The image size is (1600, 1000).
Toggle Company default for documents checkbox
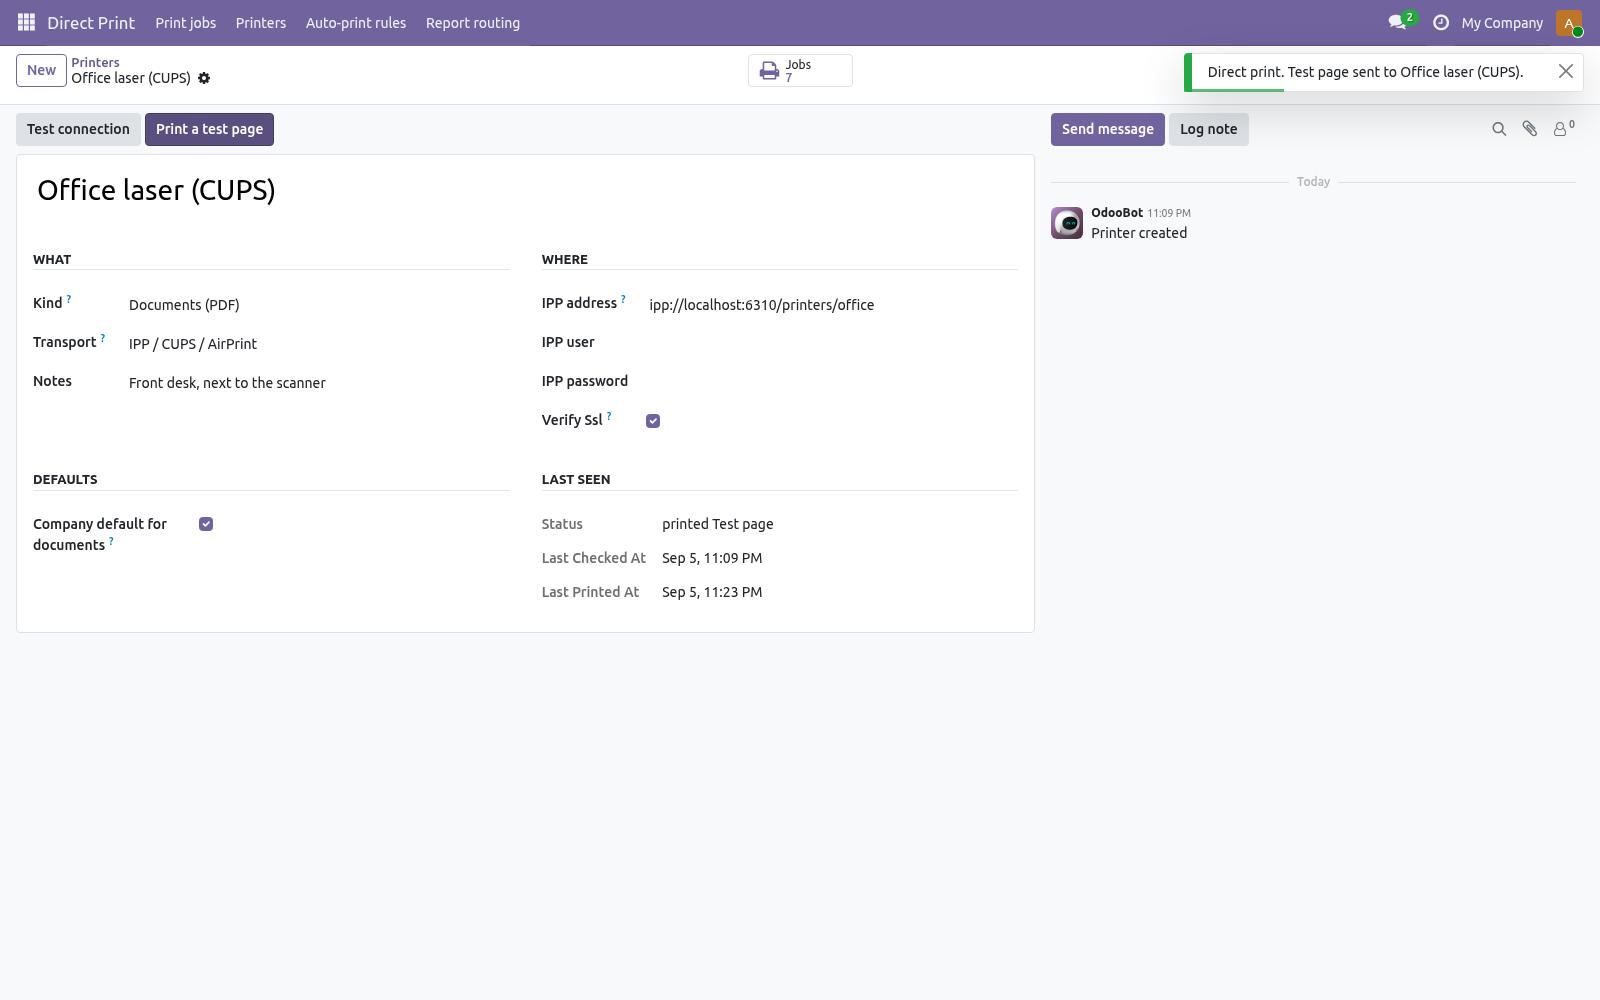coord(206,524)
